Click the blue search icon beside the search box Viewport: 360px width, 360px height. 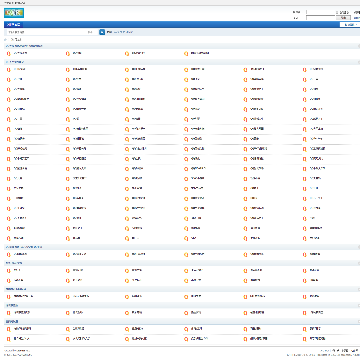tap(102, 32)
